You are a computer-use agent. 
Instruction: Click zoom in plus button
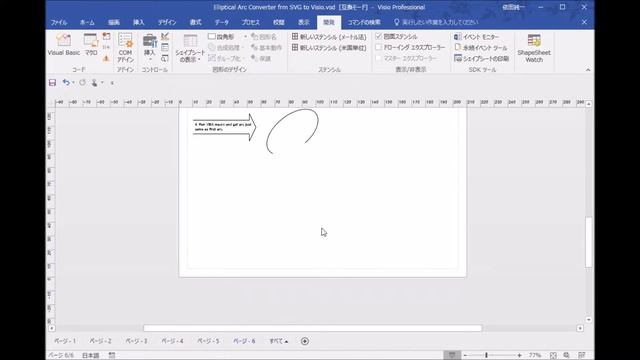[x=519, y=356]
